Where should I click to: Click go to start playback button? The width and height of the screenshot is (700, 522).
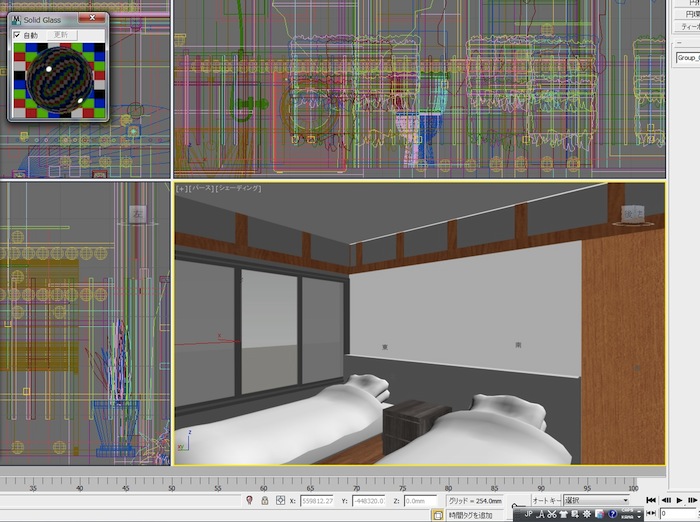651,500
